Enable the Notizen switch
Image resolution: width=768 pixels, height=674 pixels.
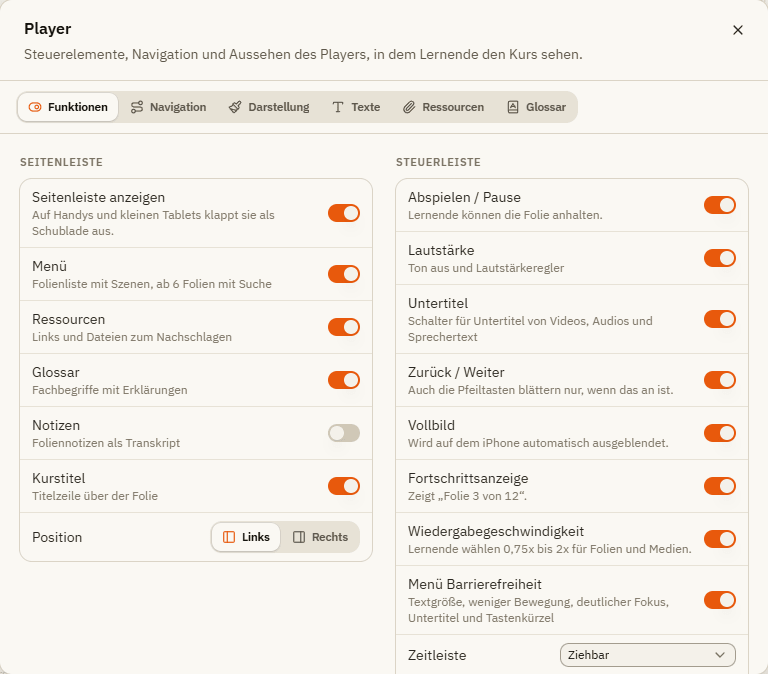click(344, 433)
